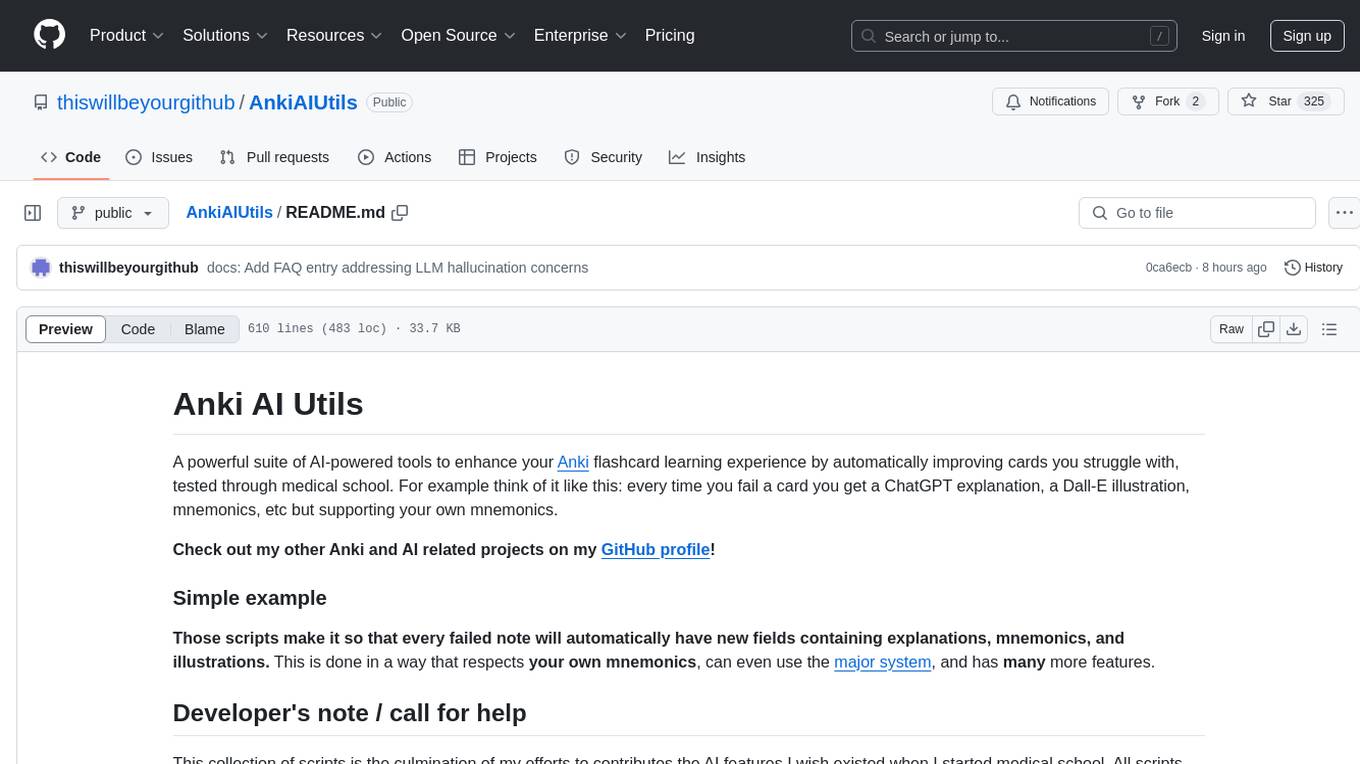
Task: Click the star count 325
Action: 1314,101
